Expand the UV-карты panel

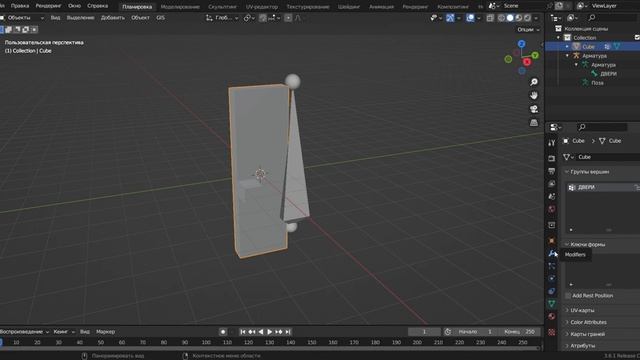[x=582, y=310]
